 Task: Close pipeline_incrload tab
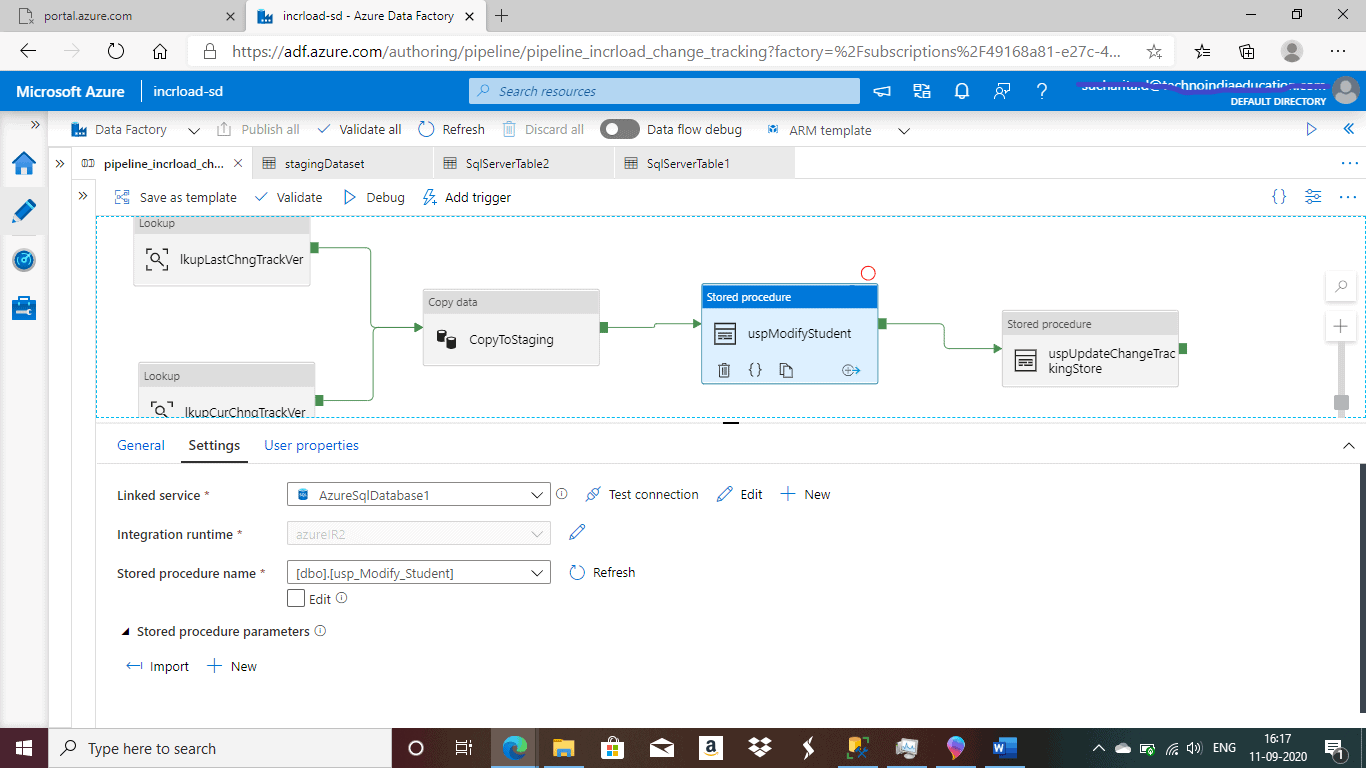238,163
